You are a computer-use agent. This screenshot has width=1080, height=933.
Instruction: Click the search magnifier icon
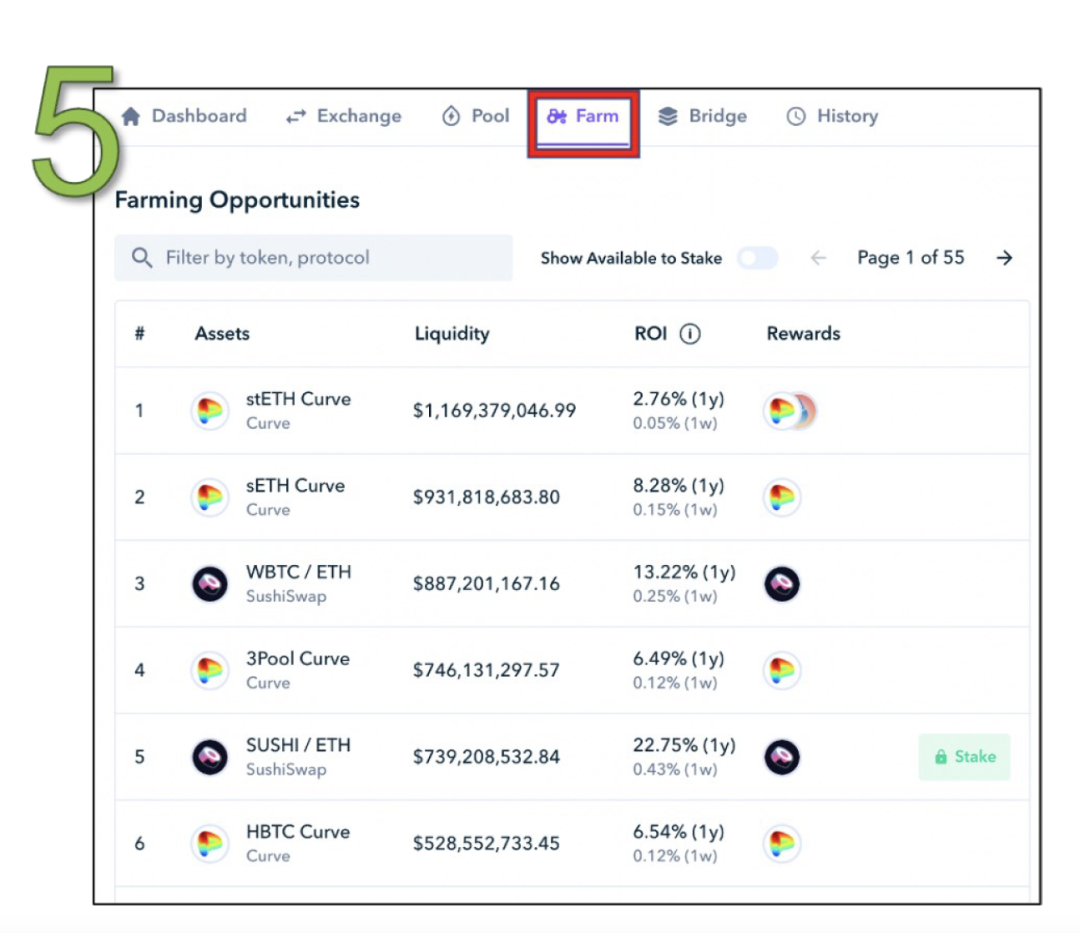point(142,258)
